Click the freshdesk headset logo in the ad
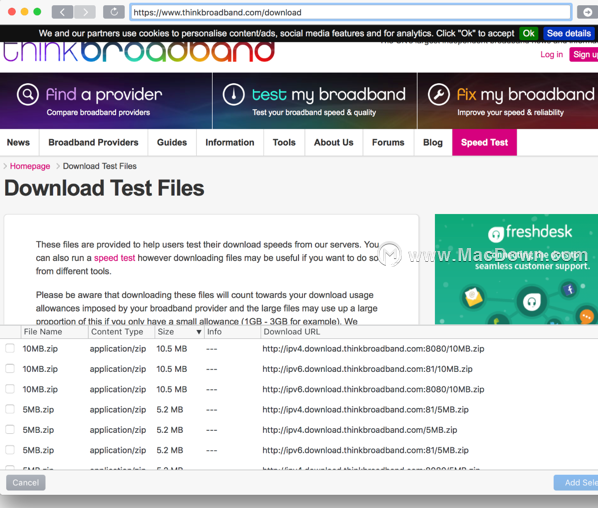Viewport: 598px width, 508px height. pyautogui.click(x=496, y=234)
